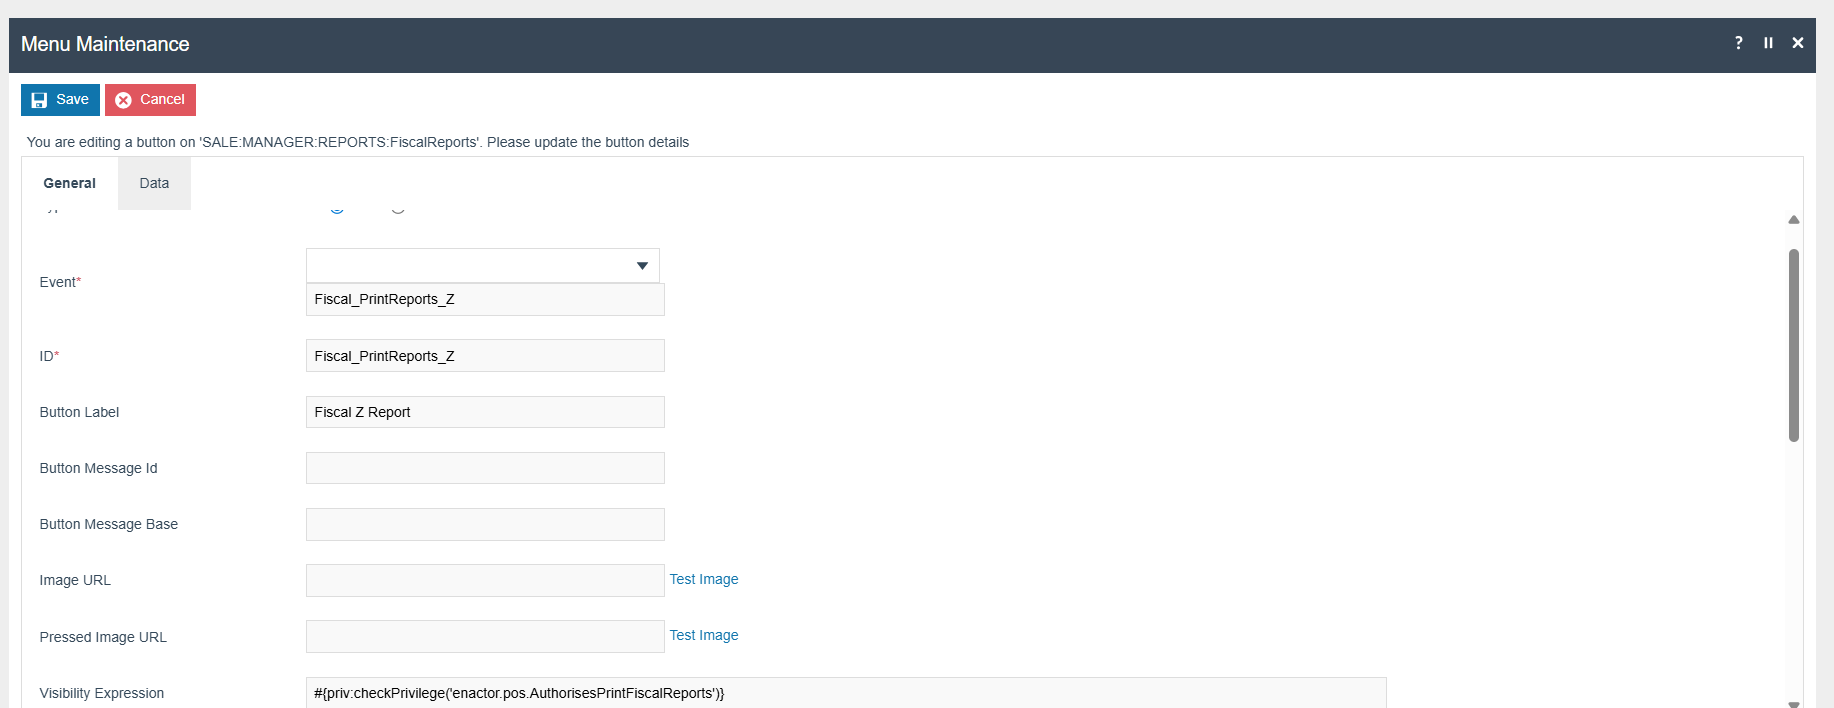This screenshot has width=1834, height=708.
Task: Save the button details
Action: click(60, 100)
